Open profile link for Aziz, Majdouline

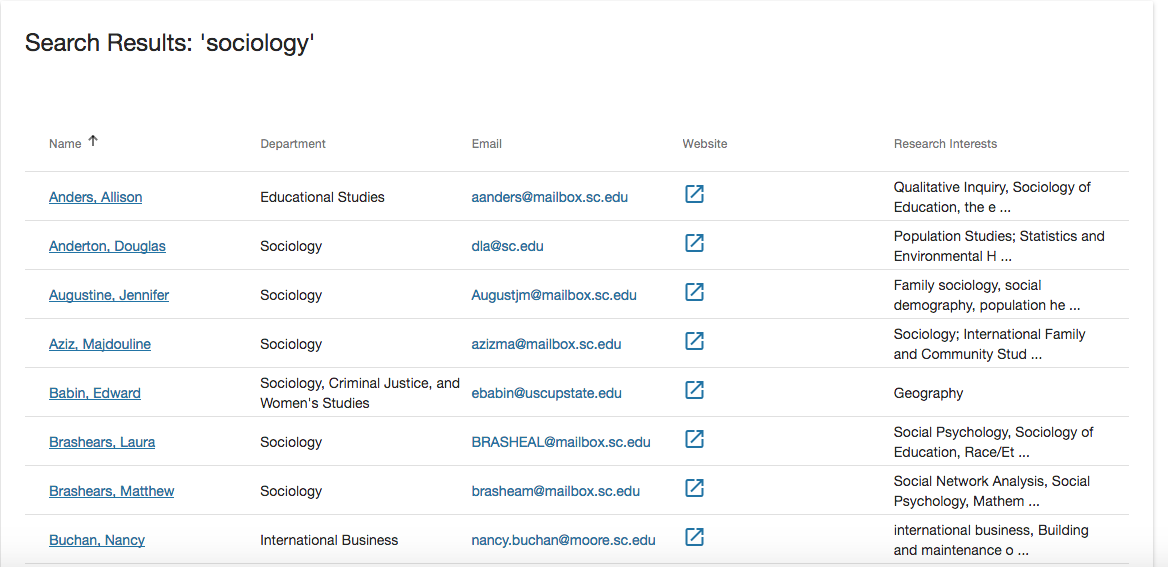[x=100, y=344]
